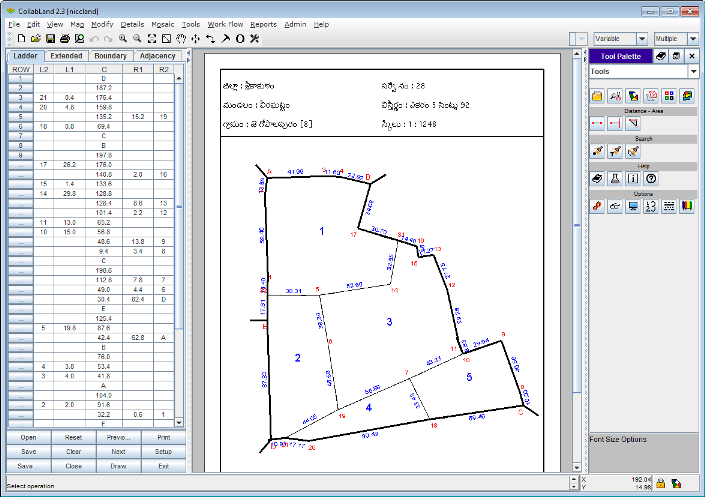The height and width of the screenshot is (497, 705).
Task: Click the Open folder toolbar icon
Action: pos(36,39)
